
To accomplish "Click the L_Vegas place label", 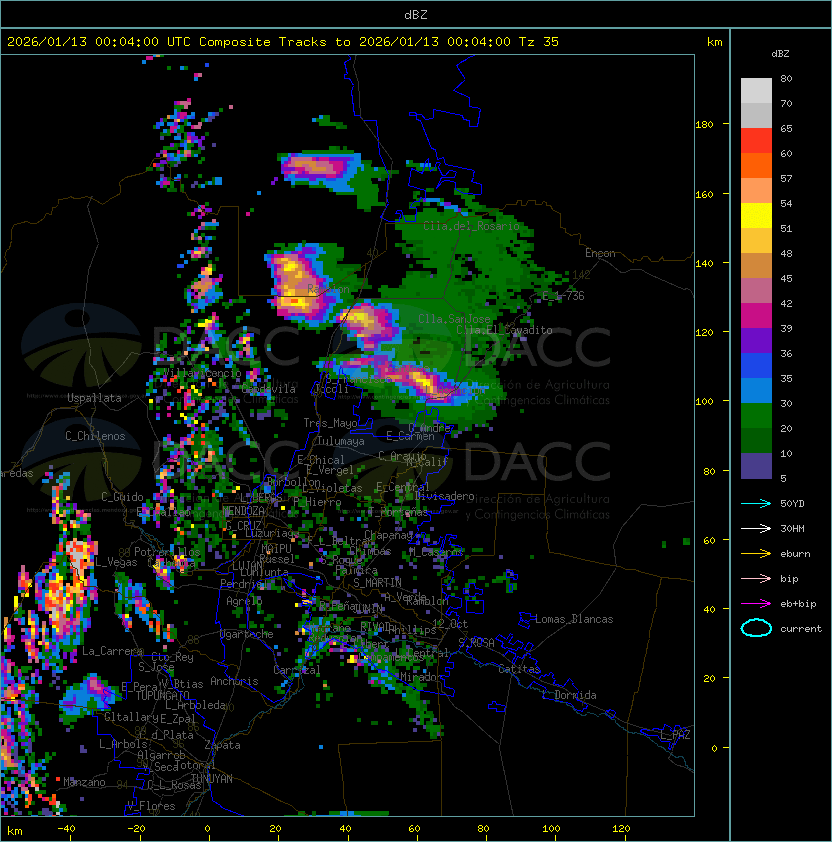I will [116, 562].
